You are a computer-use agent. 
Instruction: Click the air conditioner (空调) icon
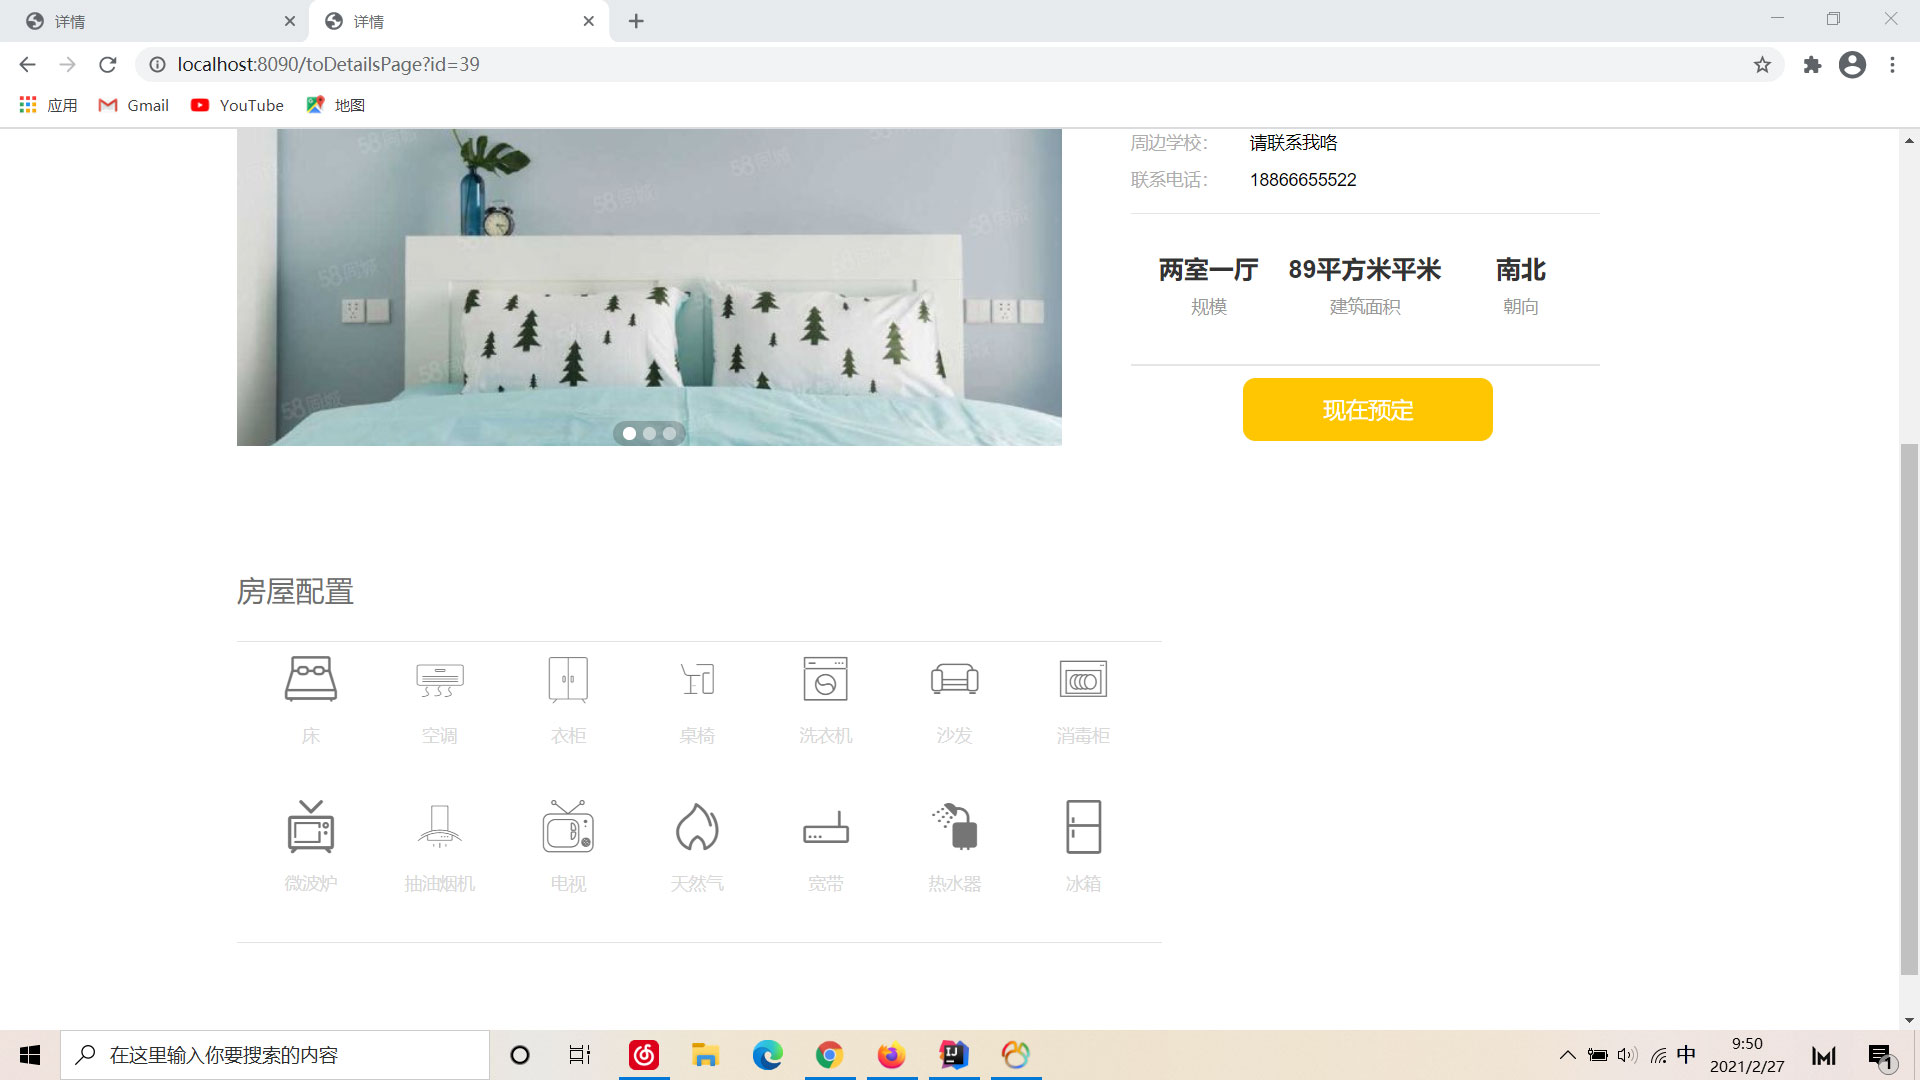click(439, 679)
